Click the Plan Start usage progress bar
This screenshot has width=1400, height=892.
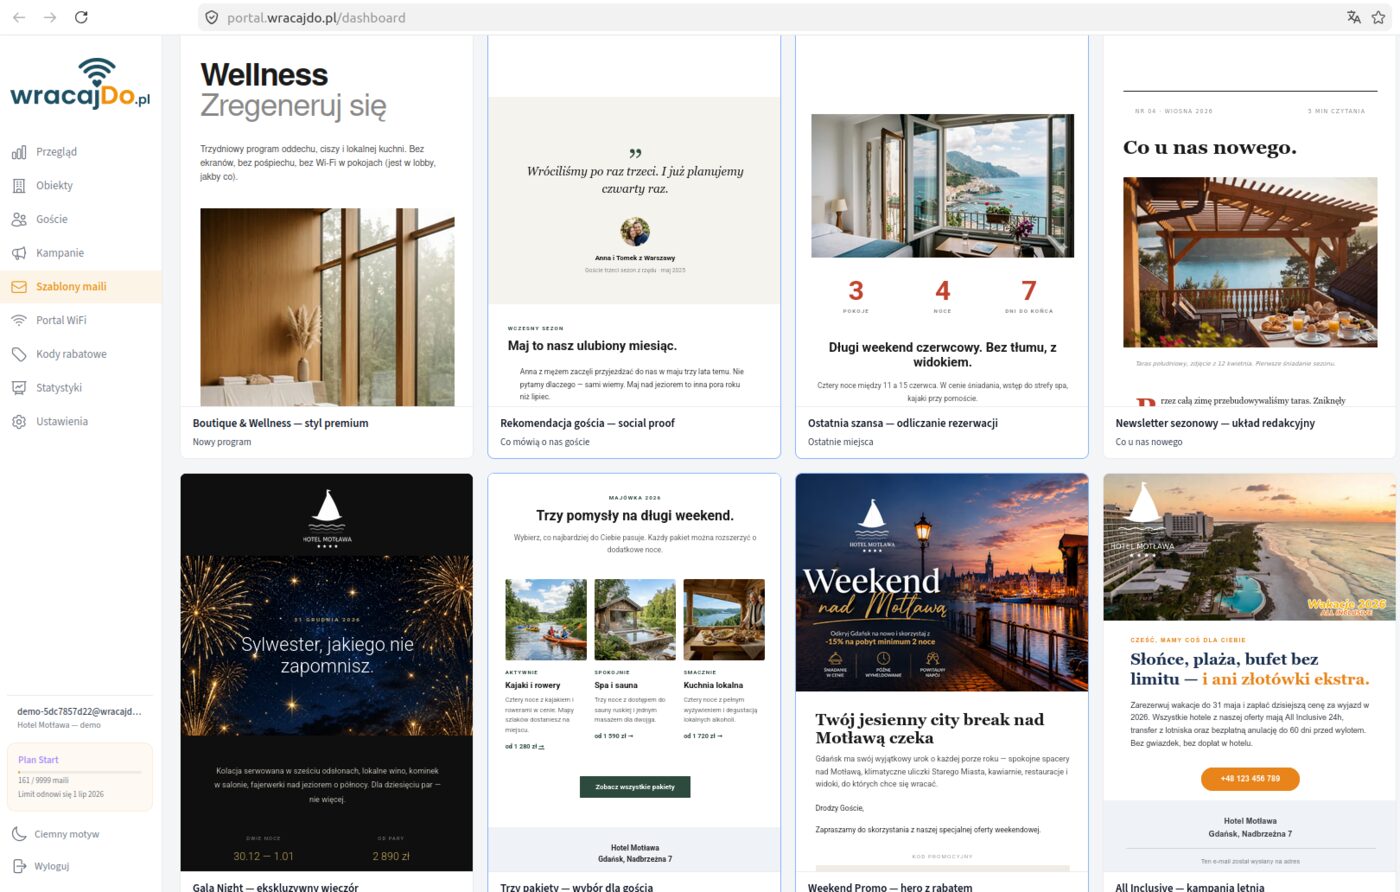point(80,772)
